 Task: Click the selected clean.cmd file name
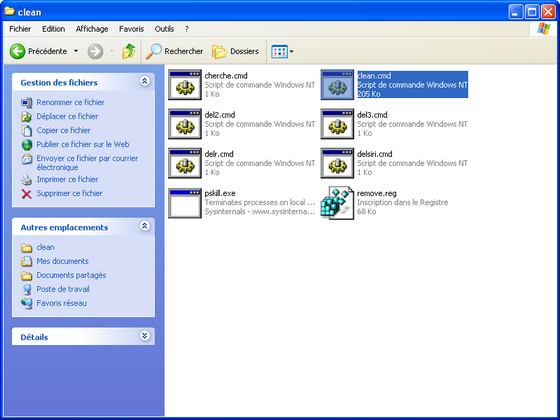[x=374, y=76]
